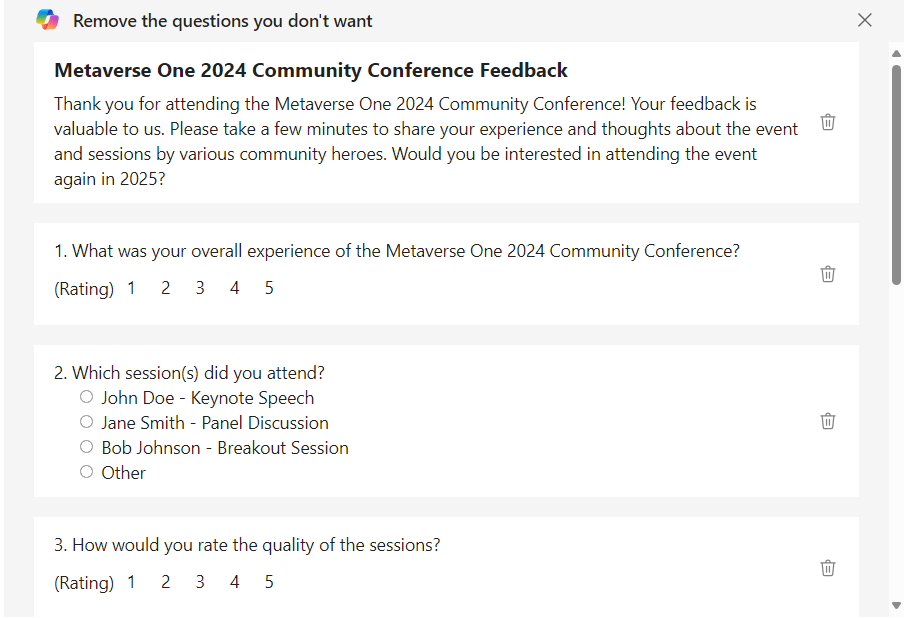Select the John Doe - Keynote Speech option

87,397
